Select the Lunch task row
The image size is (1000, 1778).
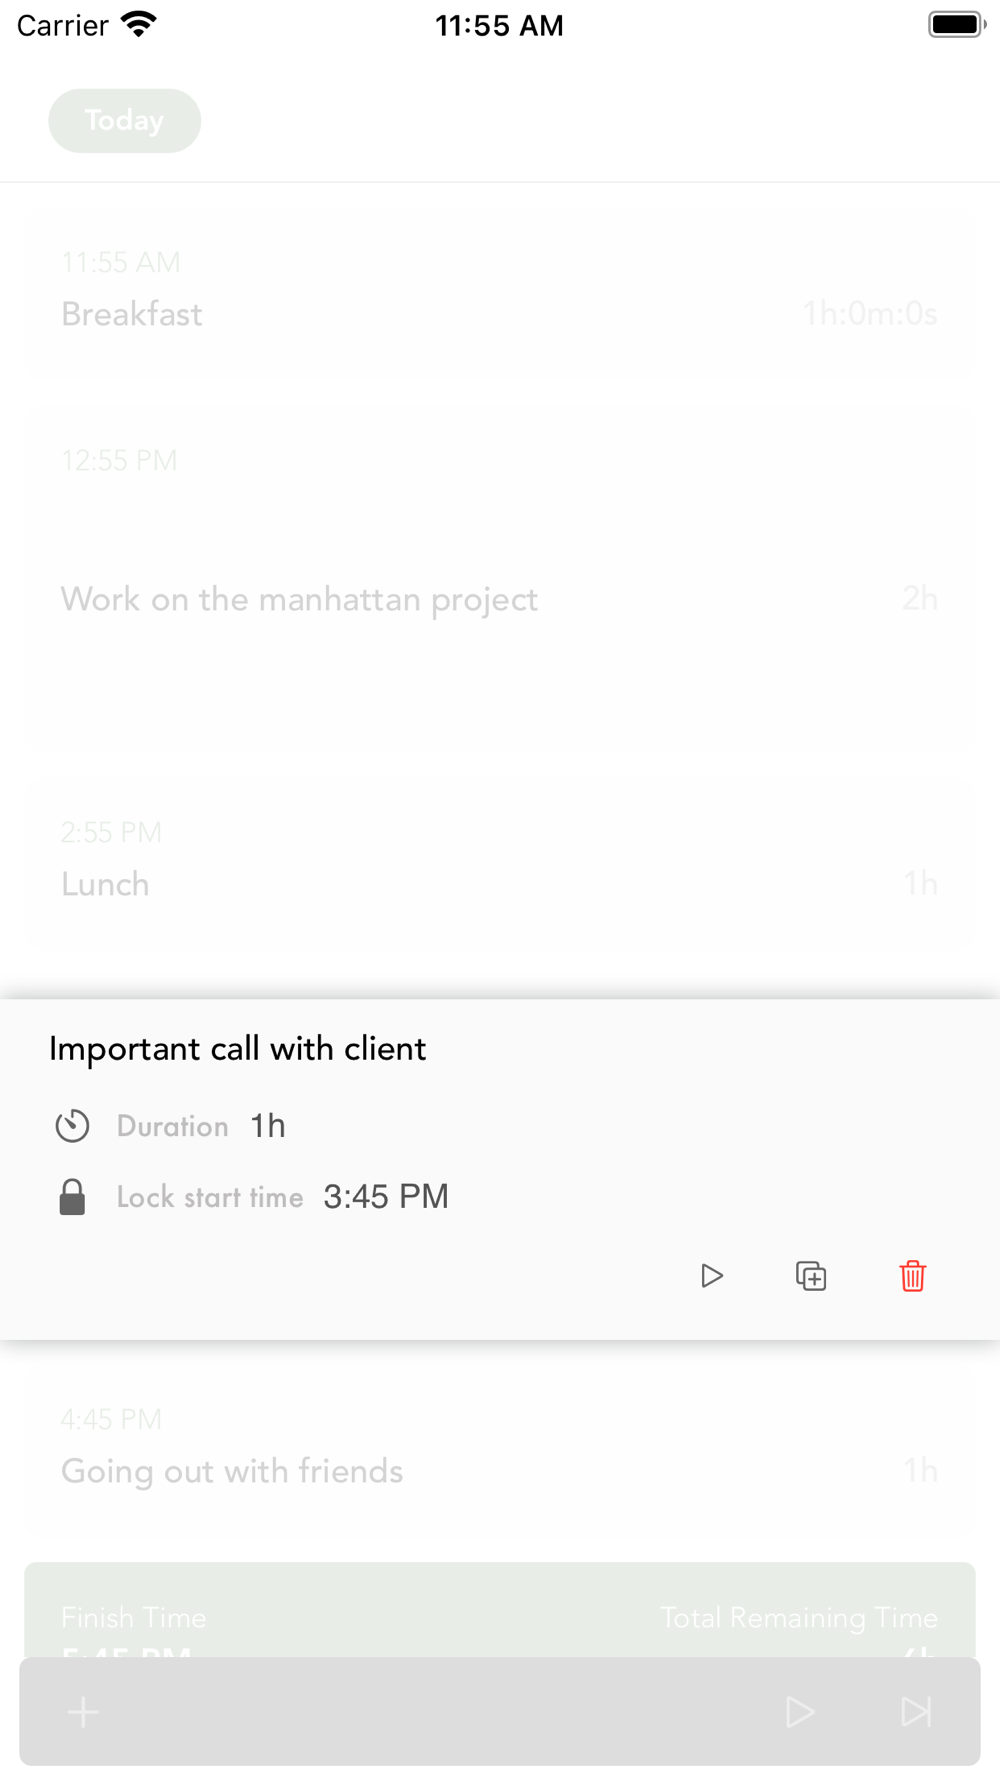[x=500, y=862]
